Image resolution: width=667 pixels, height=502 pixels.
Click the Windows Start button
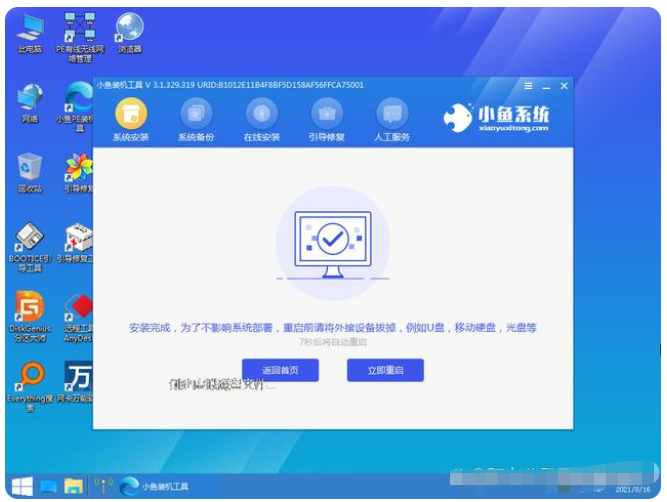(x=20, y=486)
